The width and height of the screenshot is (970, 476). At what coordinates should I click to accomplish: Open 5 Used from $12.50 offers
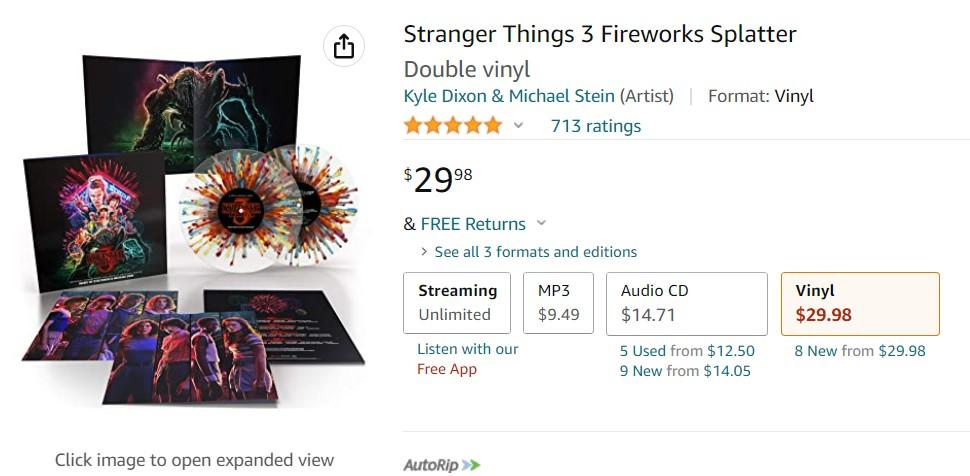[687, 351]
